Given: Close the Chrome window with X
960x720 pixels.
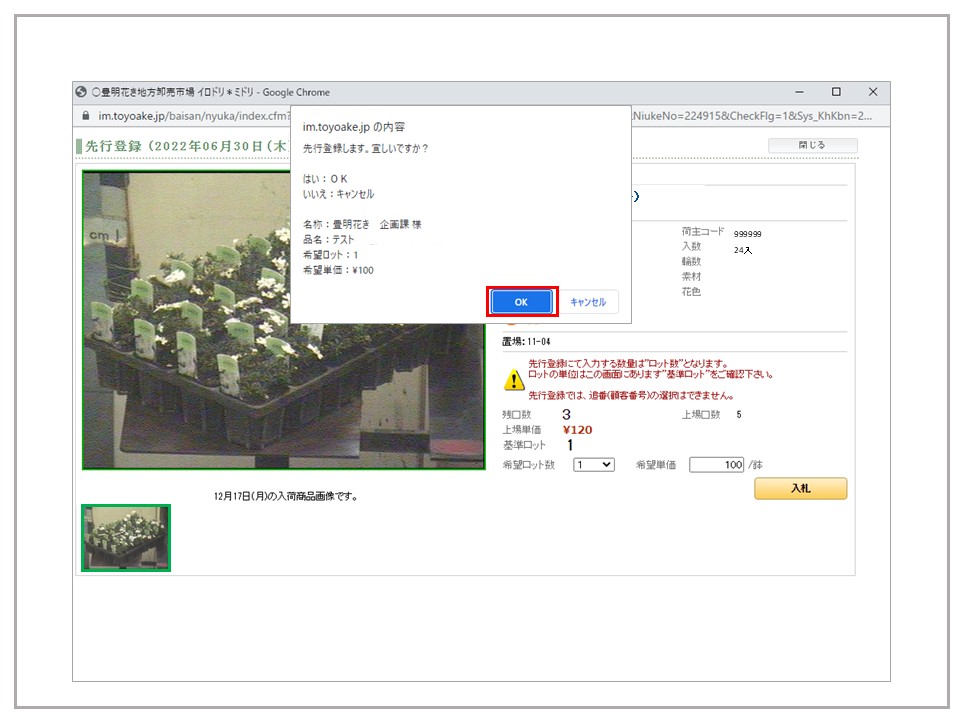Looking at the screenshot, I should [872, 92].
